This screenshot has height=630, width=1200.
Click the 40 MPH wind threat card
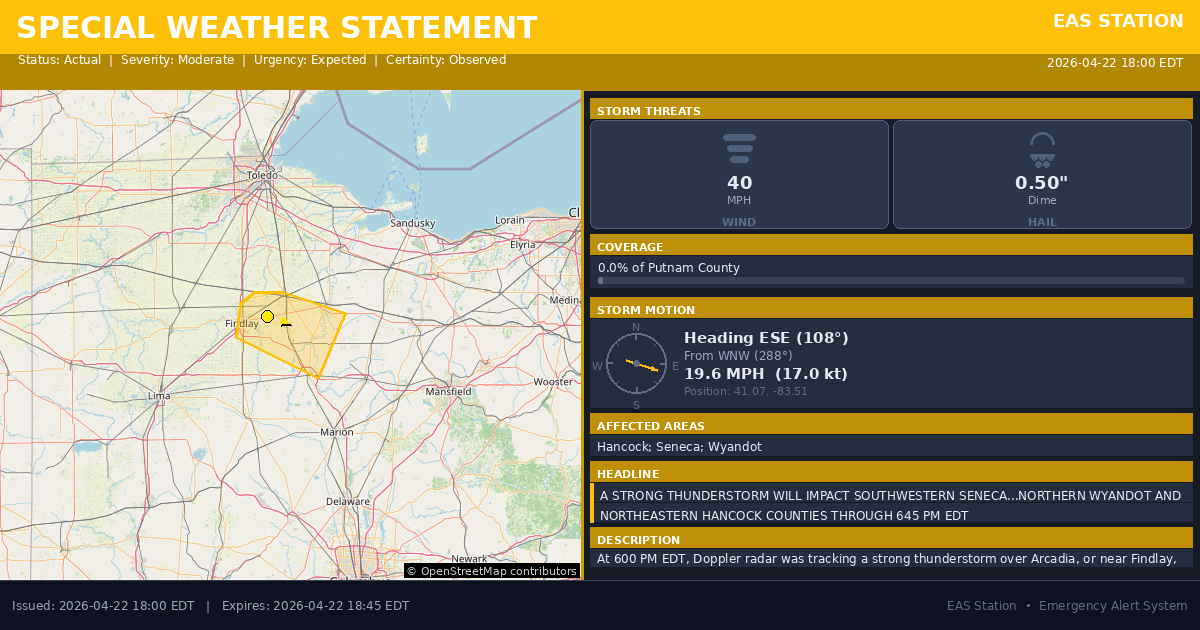coord(739,175)
